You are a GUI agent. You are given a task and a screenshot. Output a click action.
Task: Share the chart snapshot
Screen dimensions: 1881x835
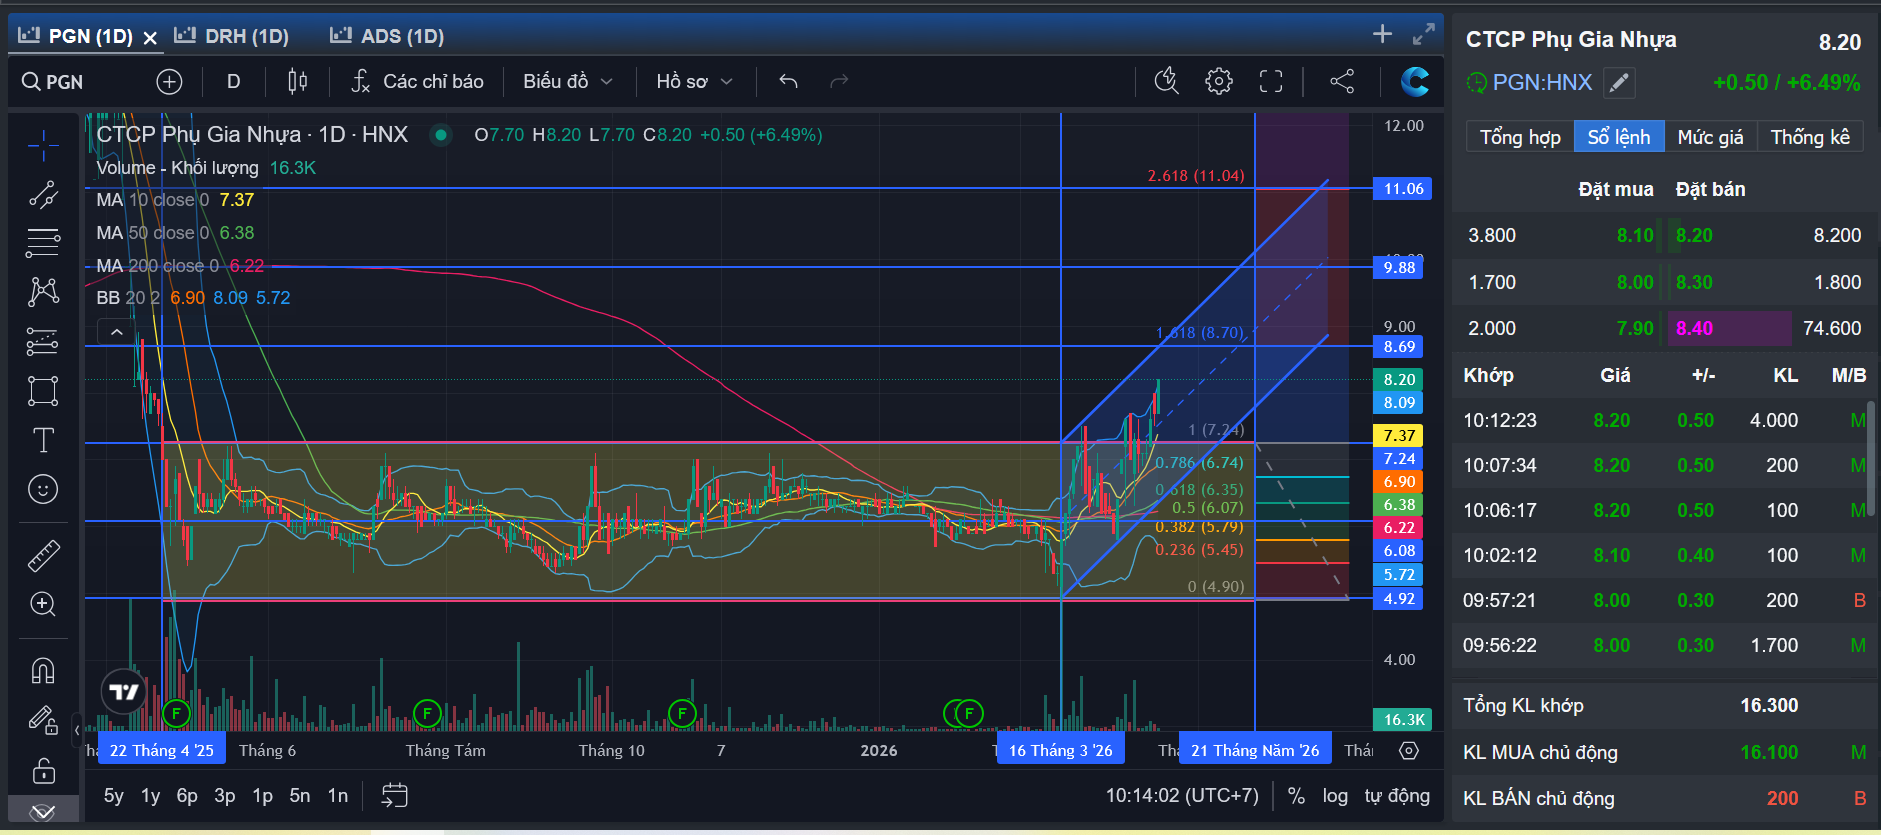click(1342, 81)
